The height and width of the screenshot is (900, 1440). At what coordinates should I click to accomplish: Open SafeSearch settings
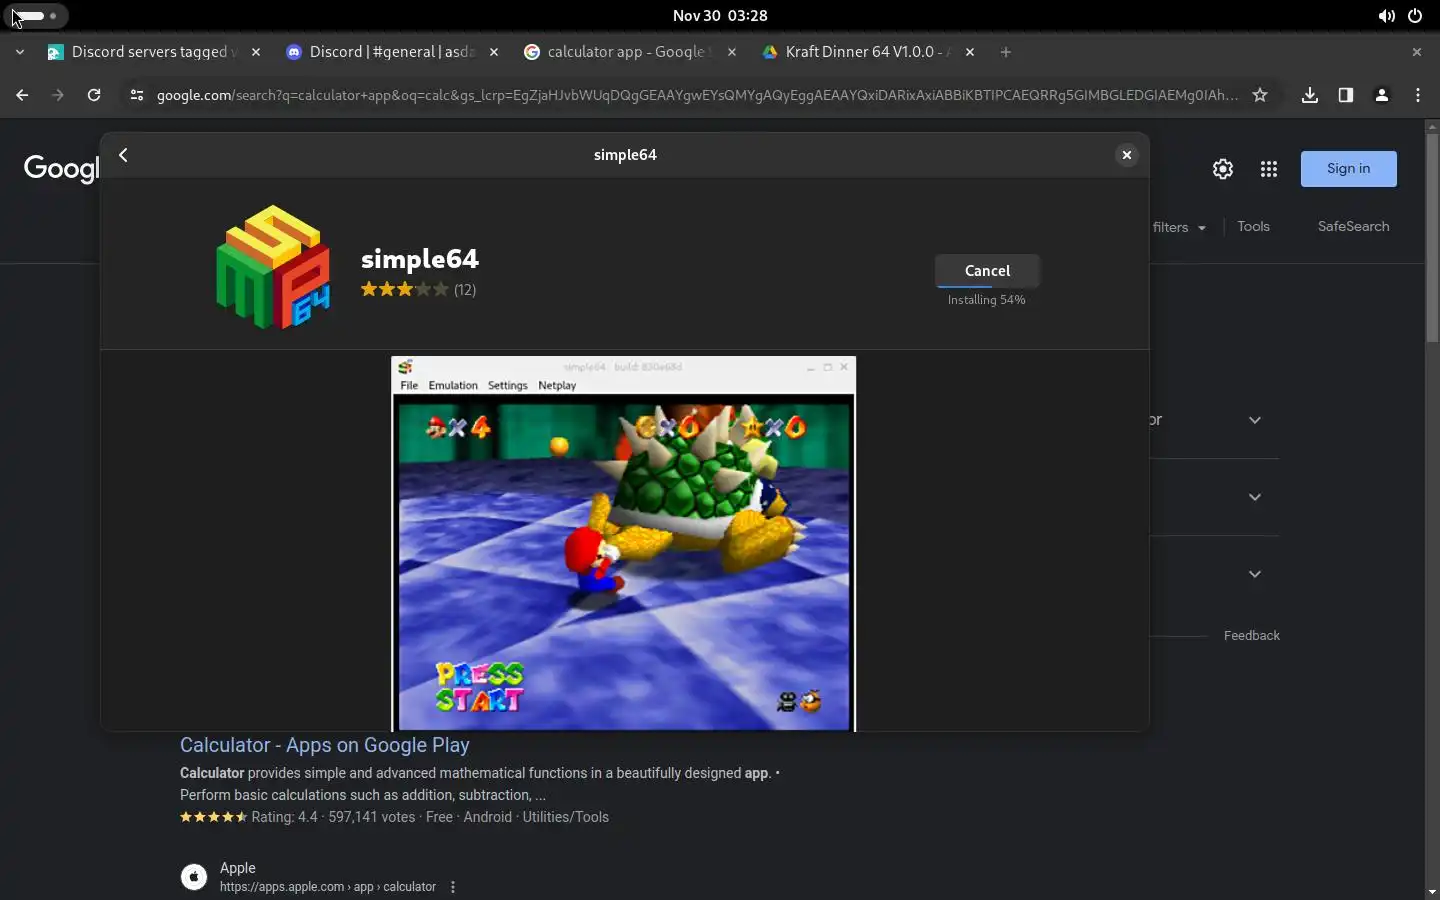pyautogui.click(x=1353, y=226)
